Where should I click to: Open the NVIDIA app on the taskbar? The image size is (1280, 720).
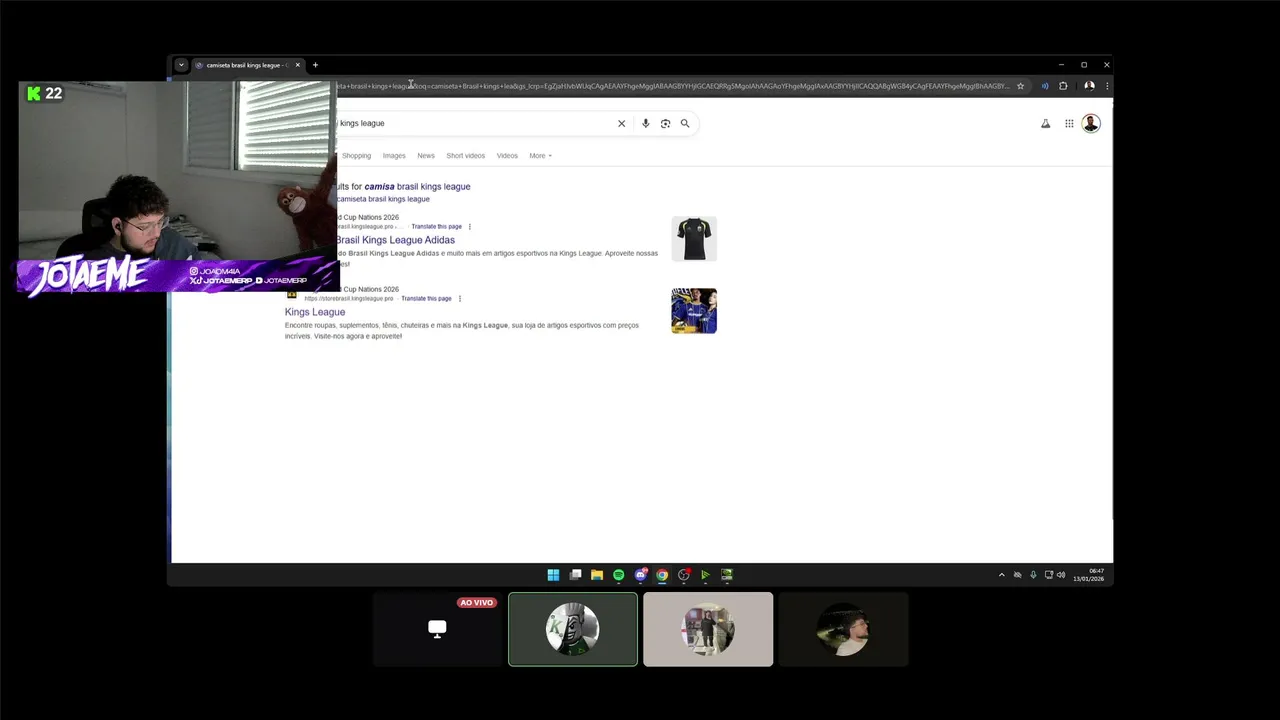point(727,575)
